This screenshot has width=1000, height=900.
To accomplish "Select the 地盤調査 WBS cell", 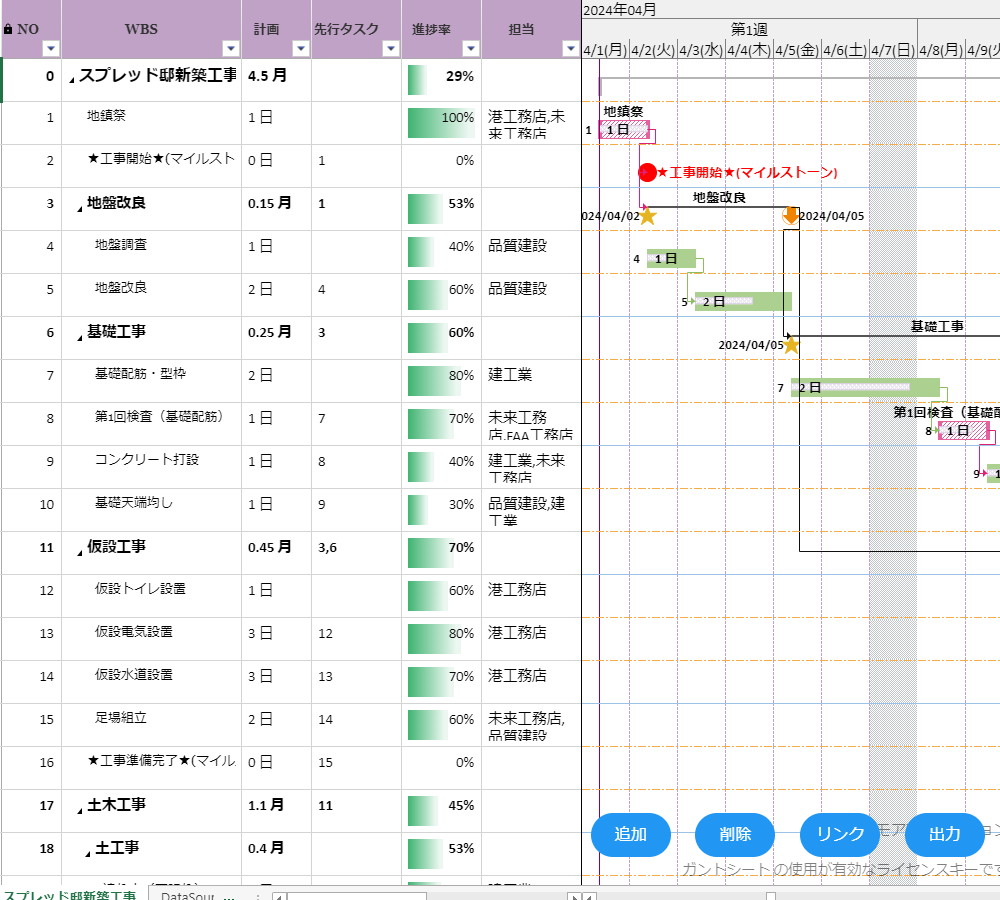I will point(152,252).
